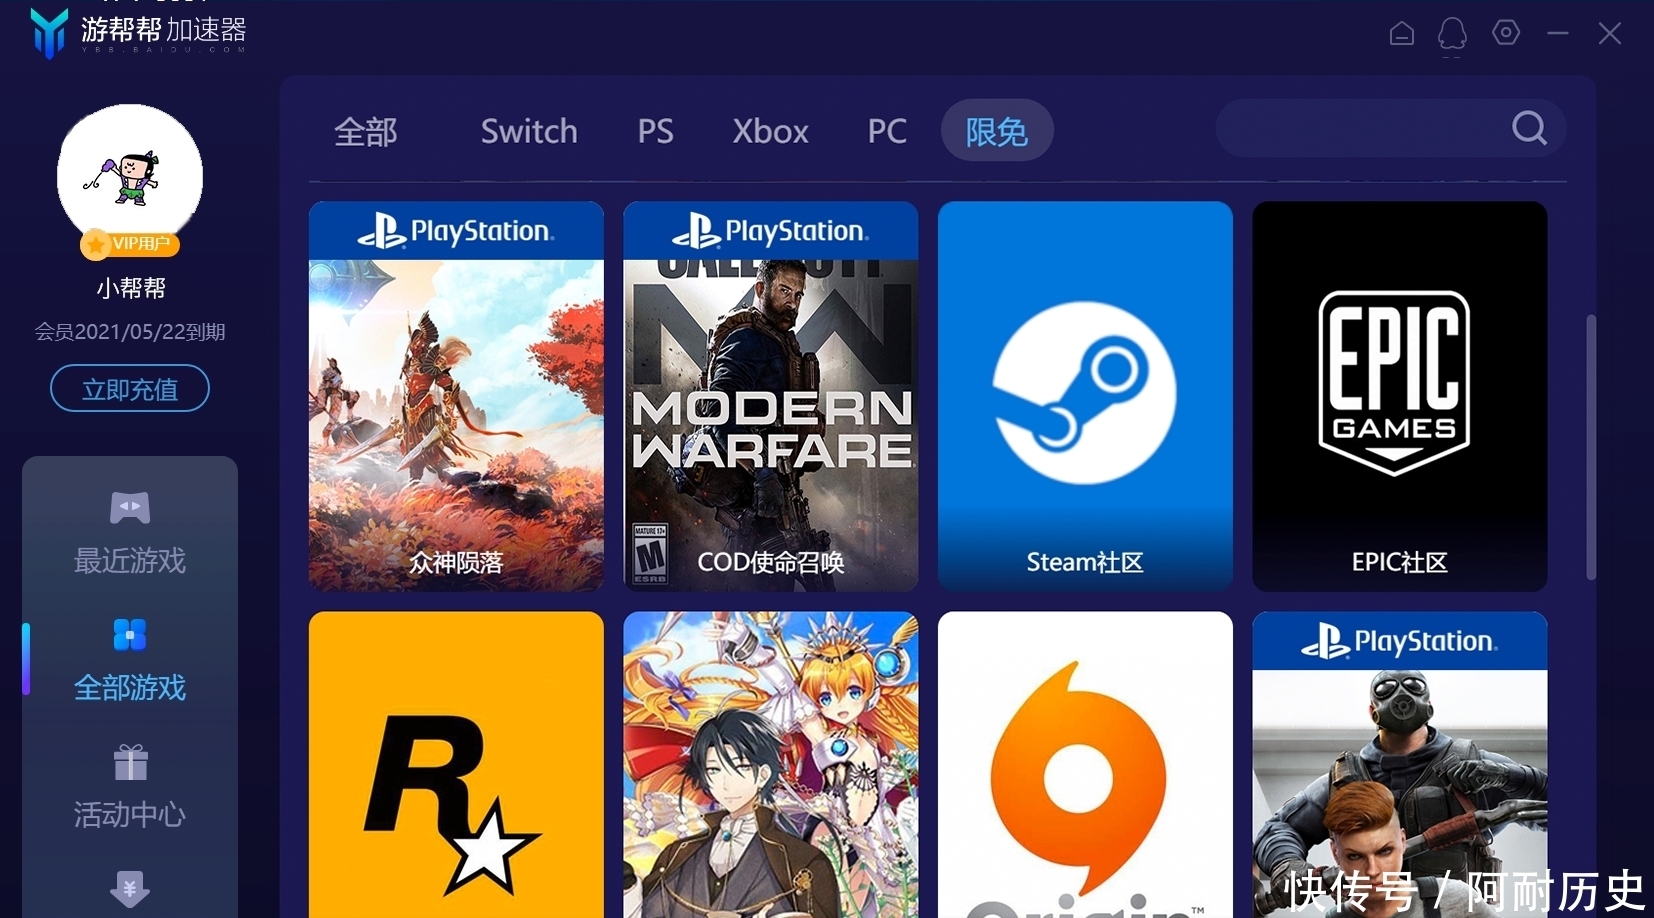Open settings hexagon gear icon
The image size is (1654, 918).
[1506, 32]
